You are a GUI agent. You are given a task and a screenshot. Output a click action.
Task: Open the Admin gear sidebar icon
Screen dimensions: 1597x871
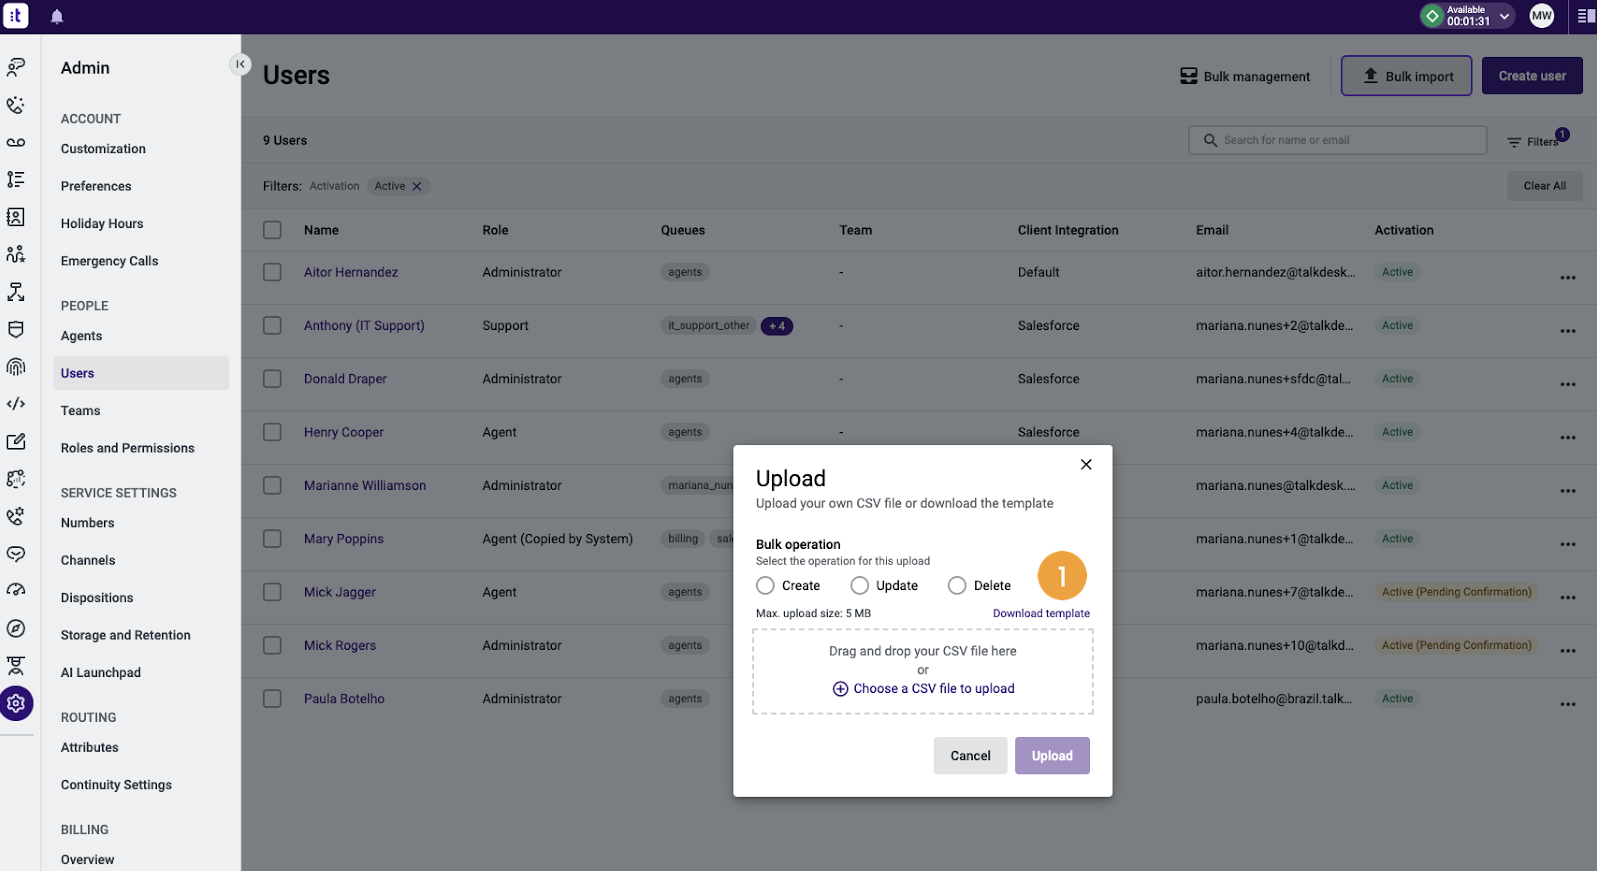(16, 704)
